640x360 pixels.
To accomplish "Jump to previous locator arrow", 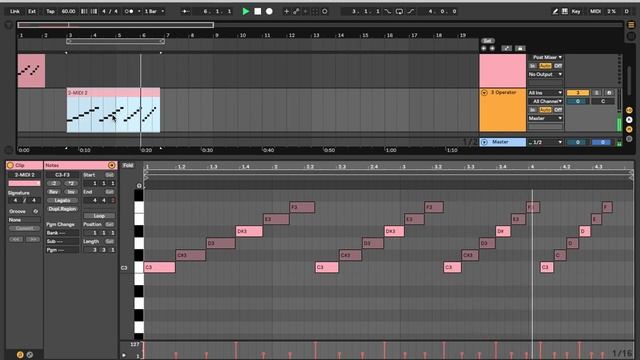I will click(484, 48).
